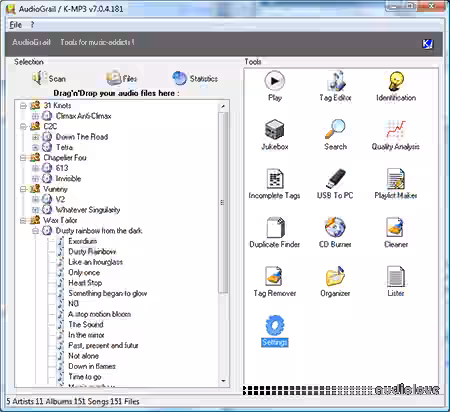This screenshot has height=412, width=450.
Task: Click the AudioGrail title bar app icon
Action: coord(11,9)
